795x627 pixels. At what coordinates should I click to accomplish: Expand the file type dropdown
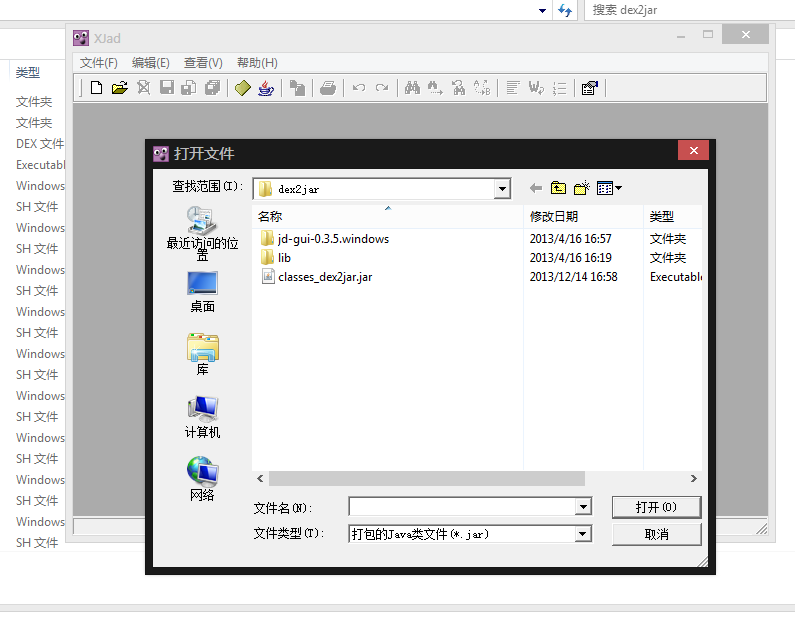click(583, 534)
